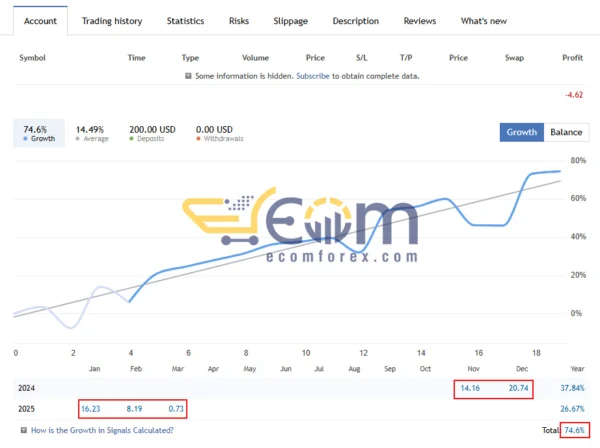Image resolution: width=600 pixels, height=448 pixels.
Task: Click the Time column header
Action: pyautogui.click(x=136, y=58)
